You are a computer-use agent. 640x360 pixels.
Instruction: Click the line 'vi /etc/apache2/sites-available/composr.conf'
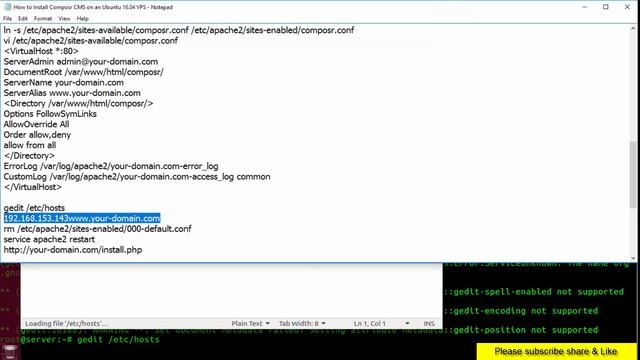coord(91,40)
